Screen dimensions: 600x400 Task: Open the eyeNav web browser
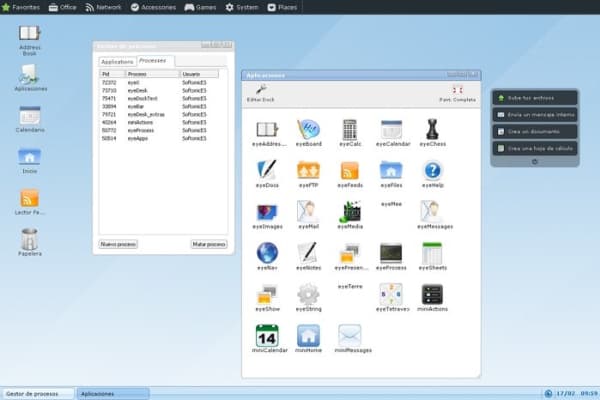(x=267, y=254)
